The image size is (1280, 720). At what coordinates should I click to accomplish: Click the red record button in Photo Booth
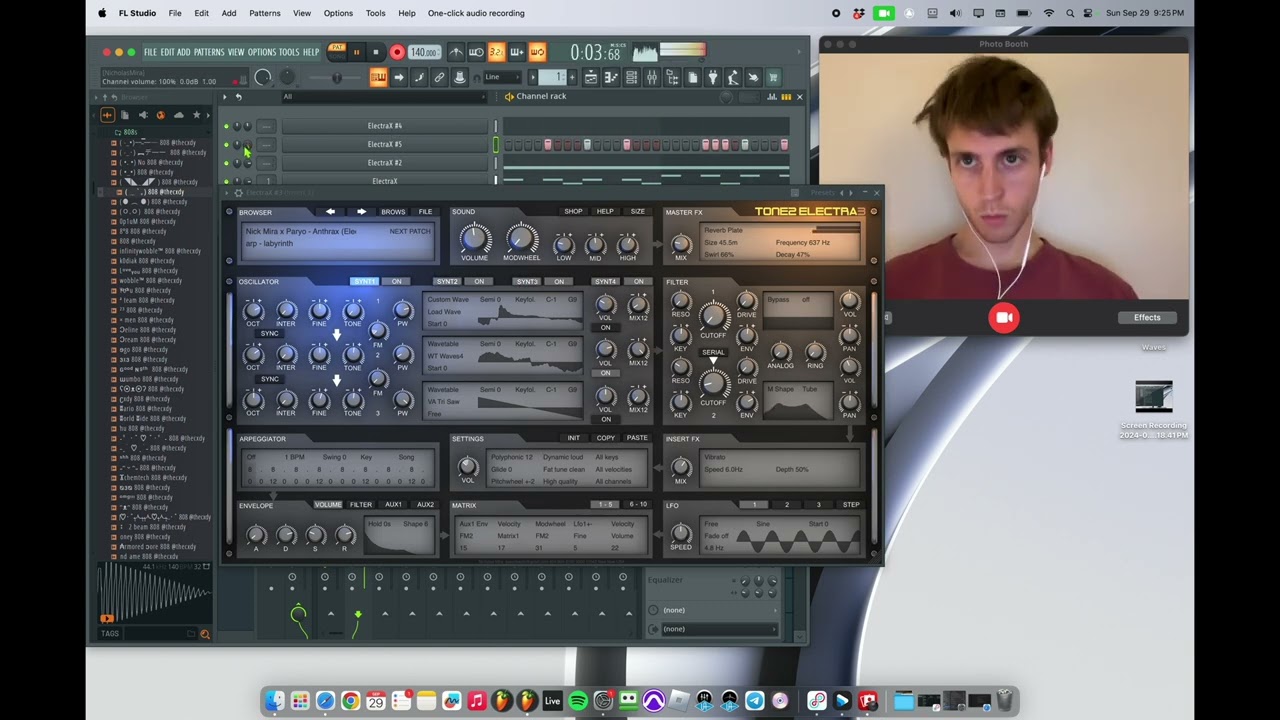tap(1004, 318)
